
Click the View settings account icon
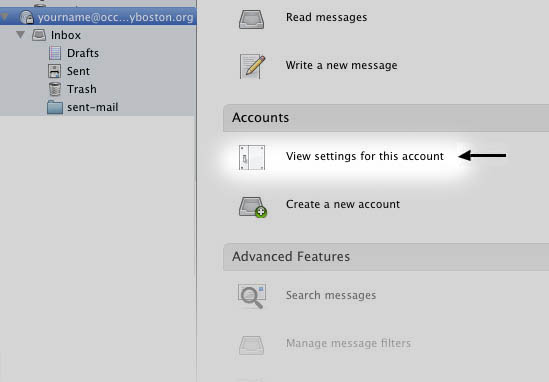(x=252, y=158)
